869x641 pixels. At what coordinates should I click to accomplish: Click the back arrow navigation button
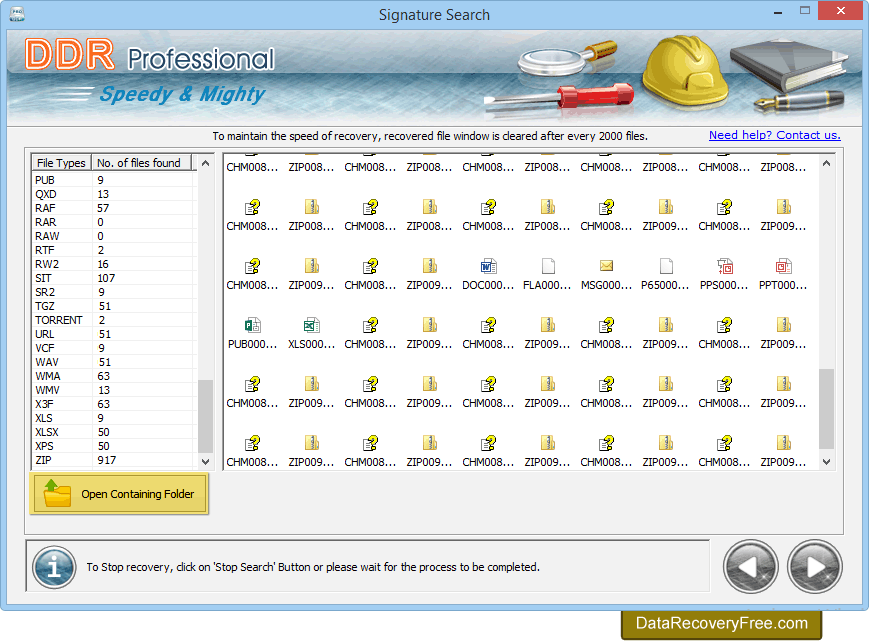click(750, 567)
